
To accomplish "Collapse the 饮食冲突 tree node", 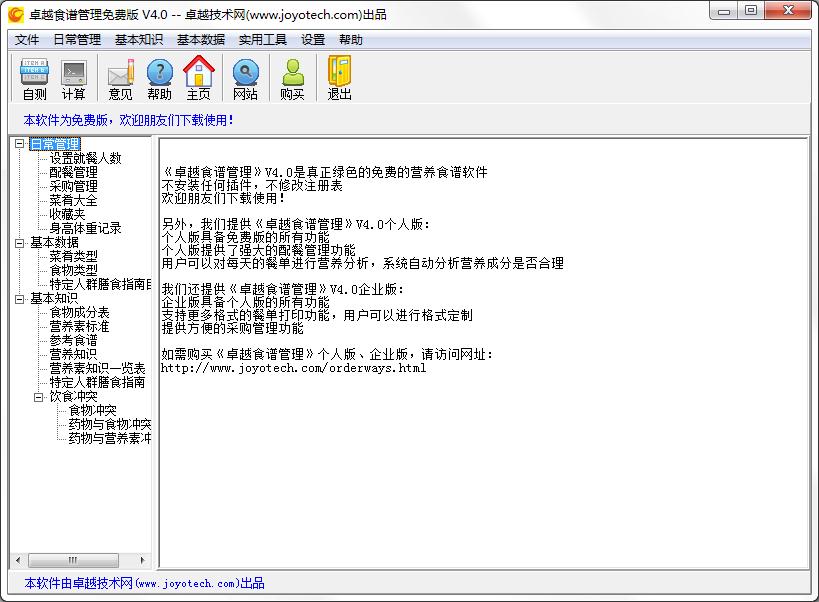I will tap(38, 397).
